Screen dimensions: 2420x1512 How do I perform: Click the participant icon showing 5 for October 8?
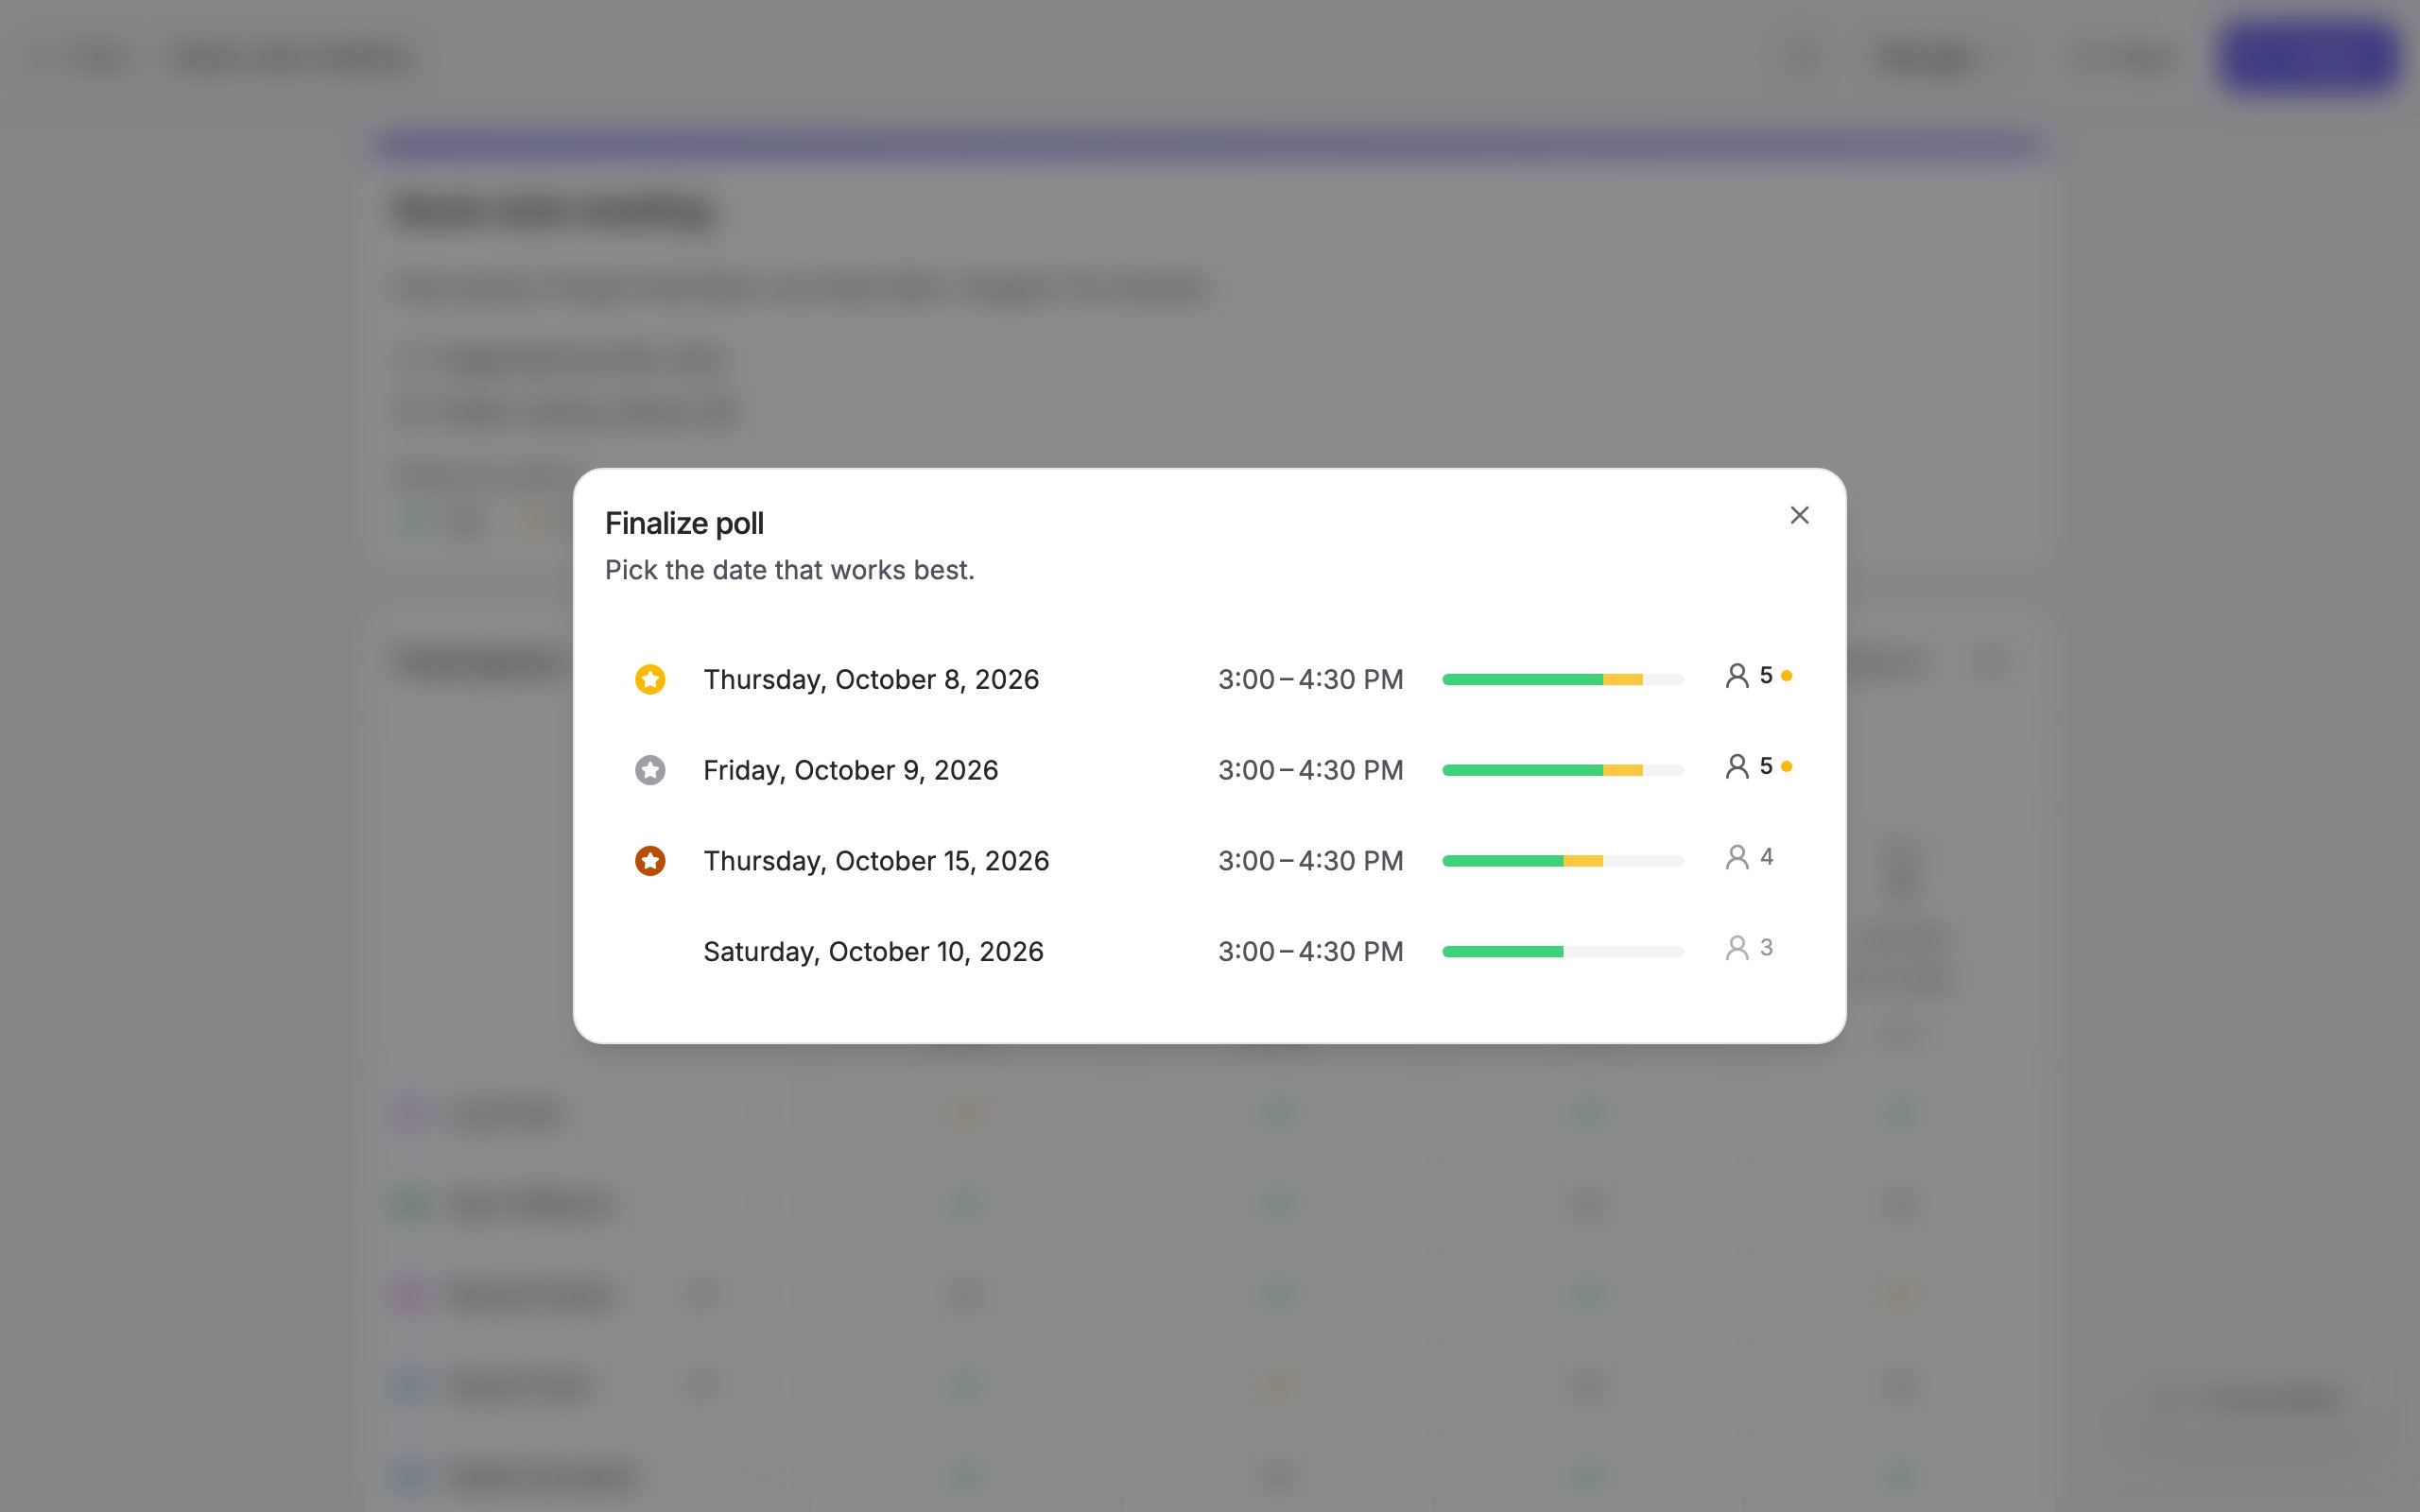(1737, 676)
